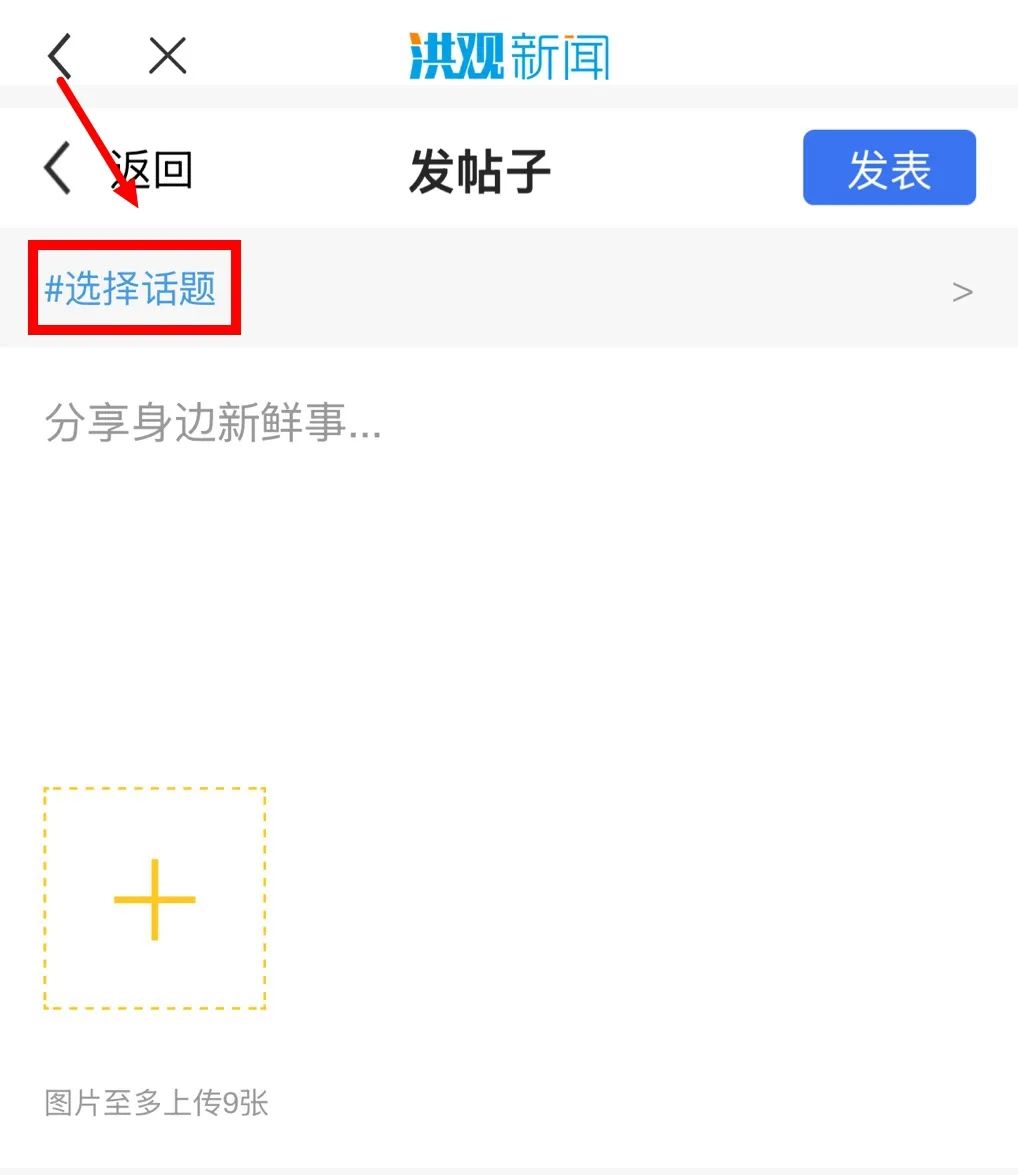Tap 新闻 text in the header logo

click(560, 57)
